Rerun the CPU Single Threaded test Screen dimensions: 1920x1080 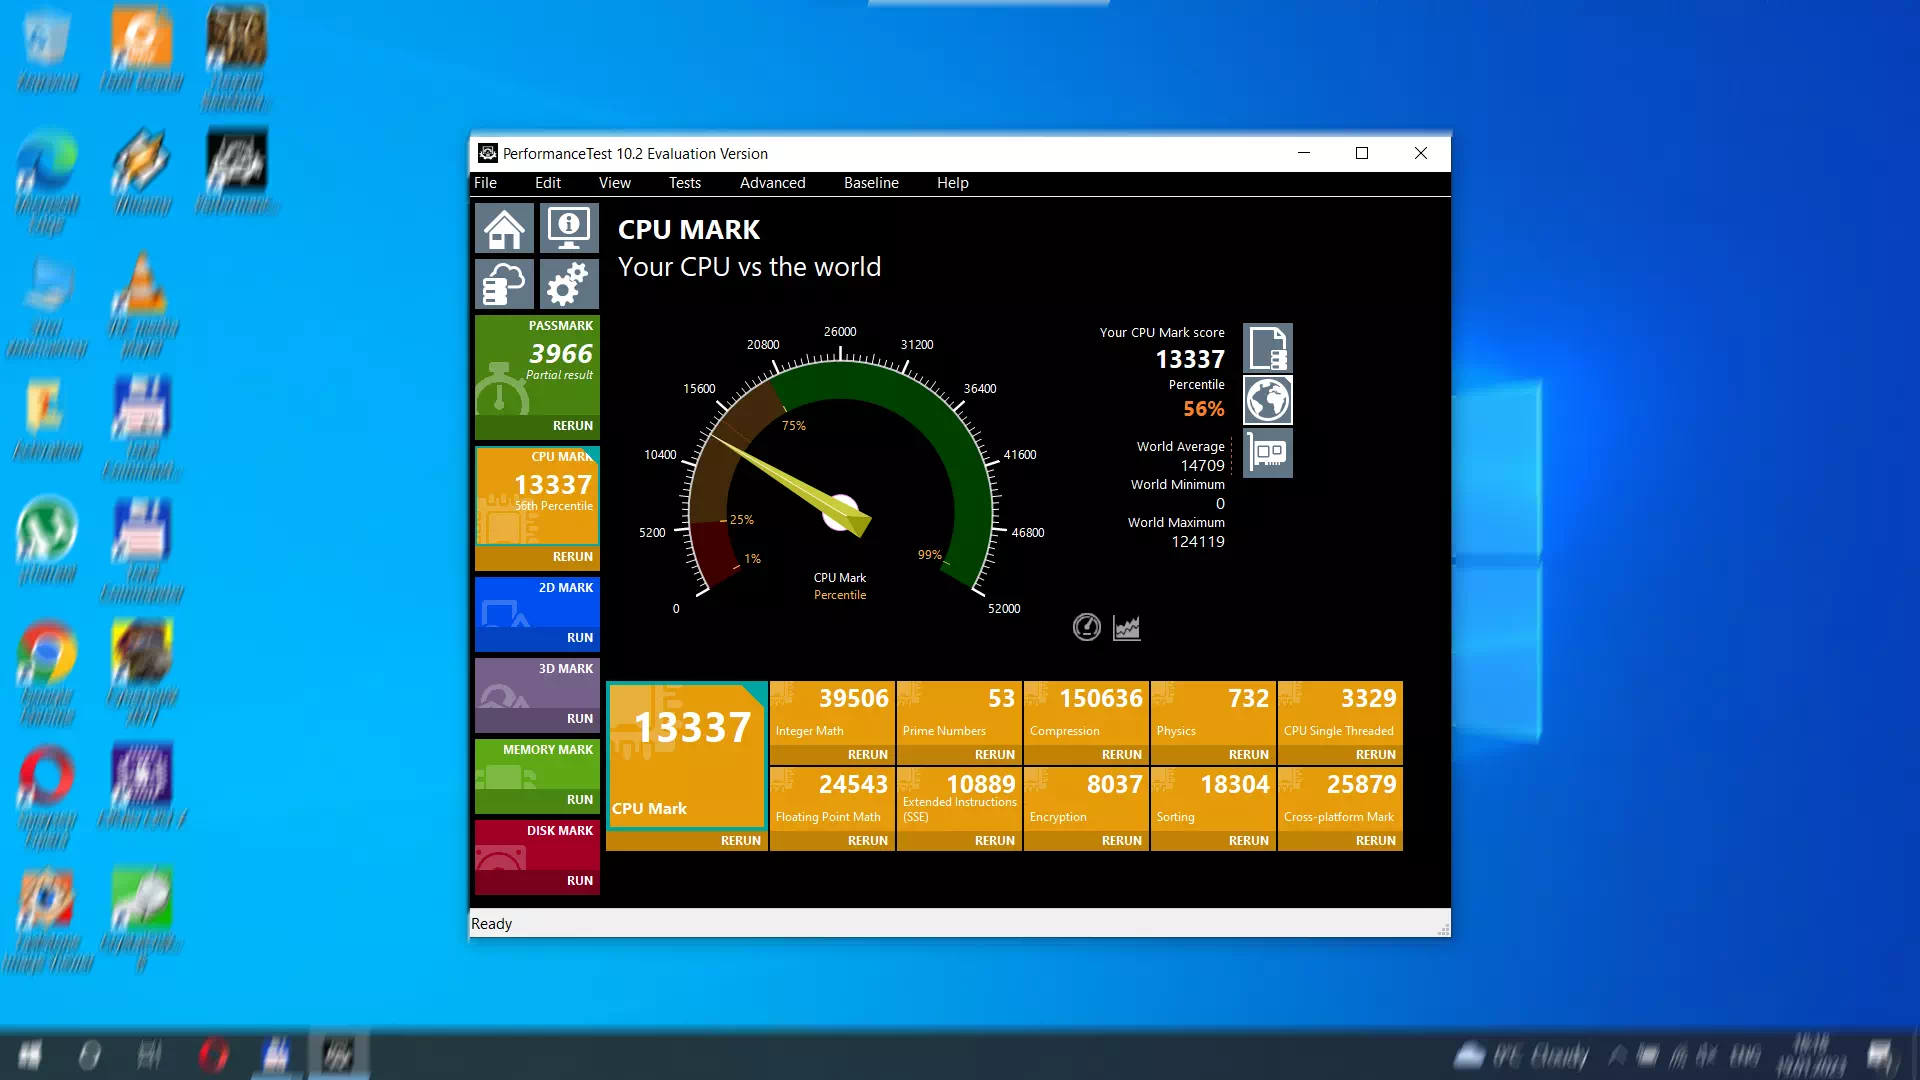pos(1376,754)
